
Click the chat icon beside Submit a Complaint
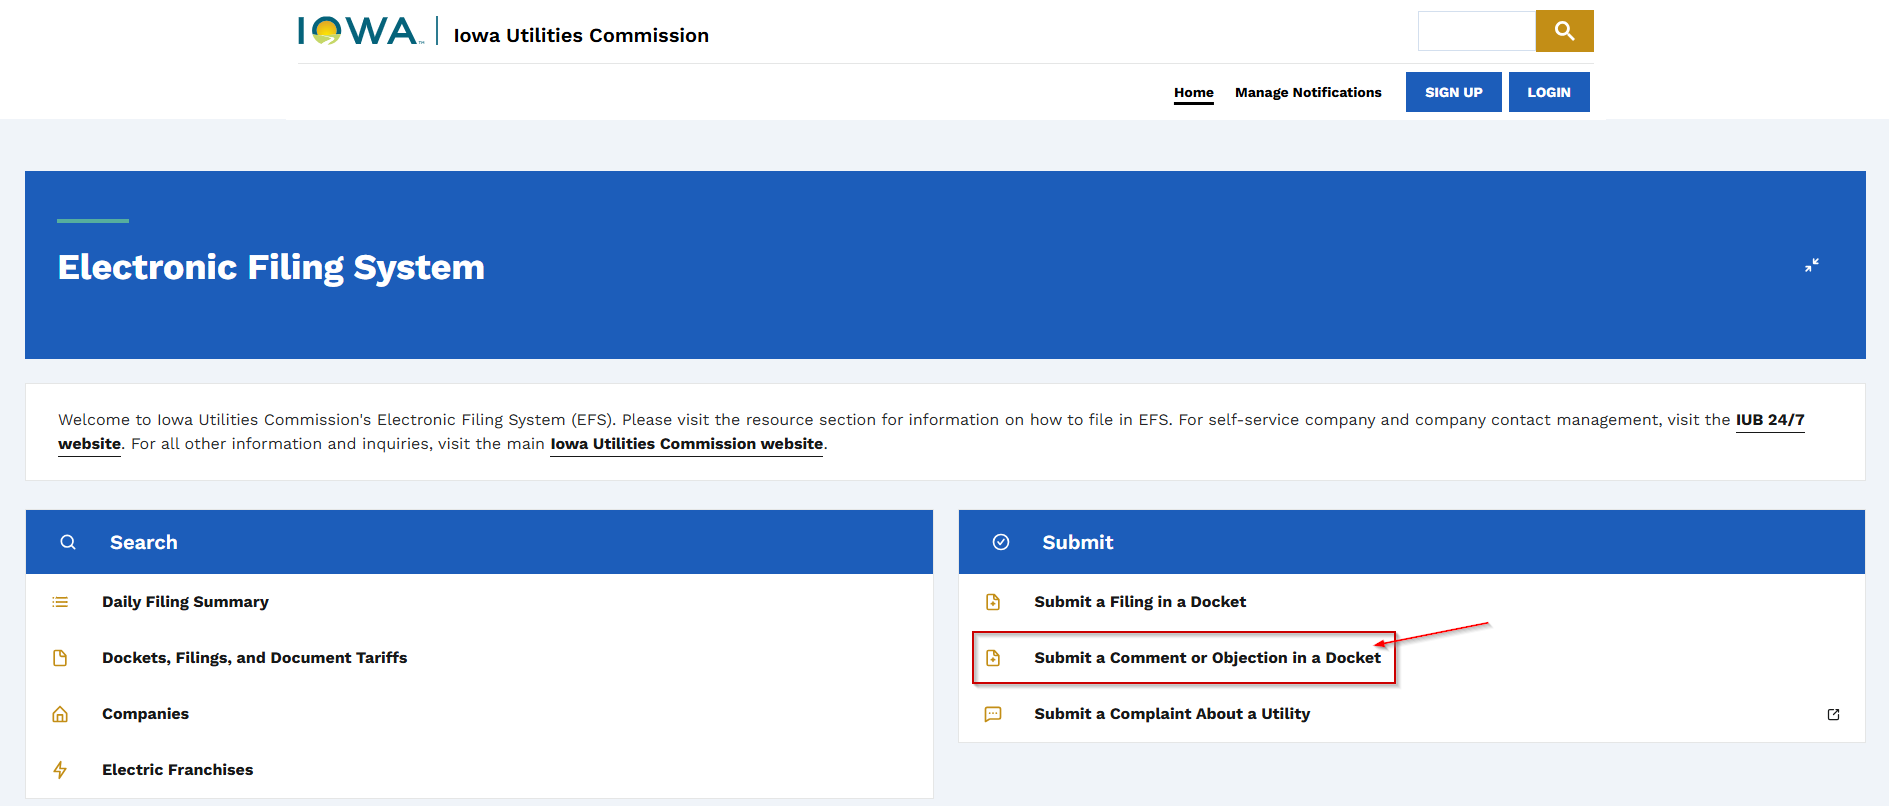(993, 714)
